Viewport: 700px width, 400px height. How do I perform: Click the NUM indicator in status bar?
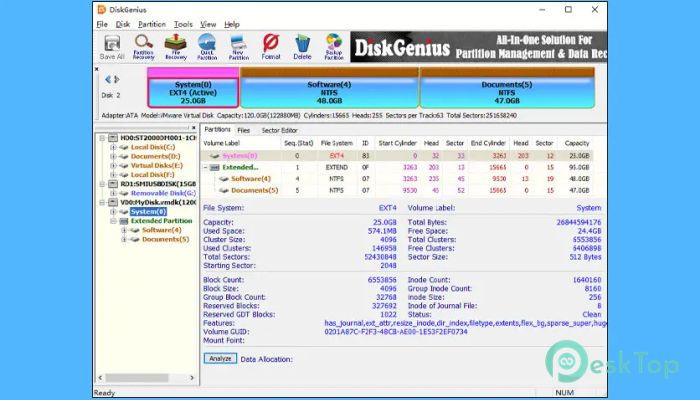coord(564,392)
